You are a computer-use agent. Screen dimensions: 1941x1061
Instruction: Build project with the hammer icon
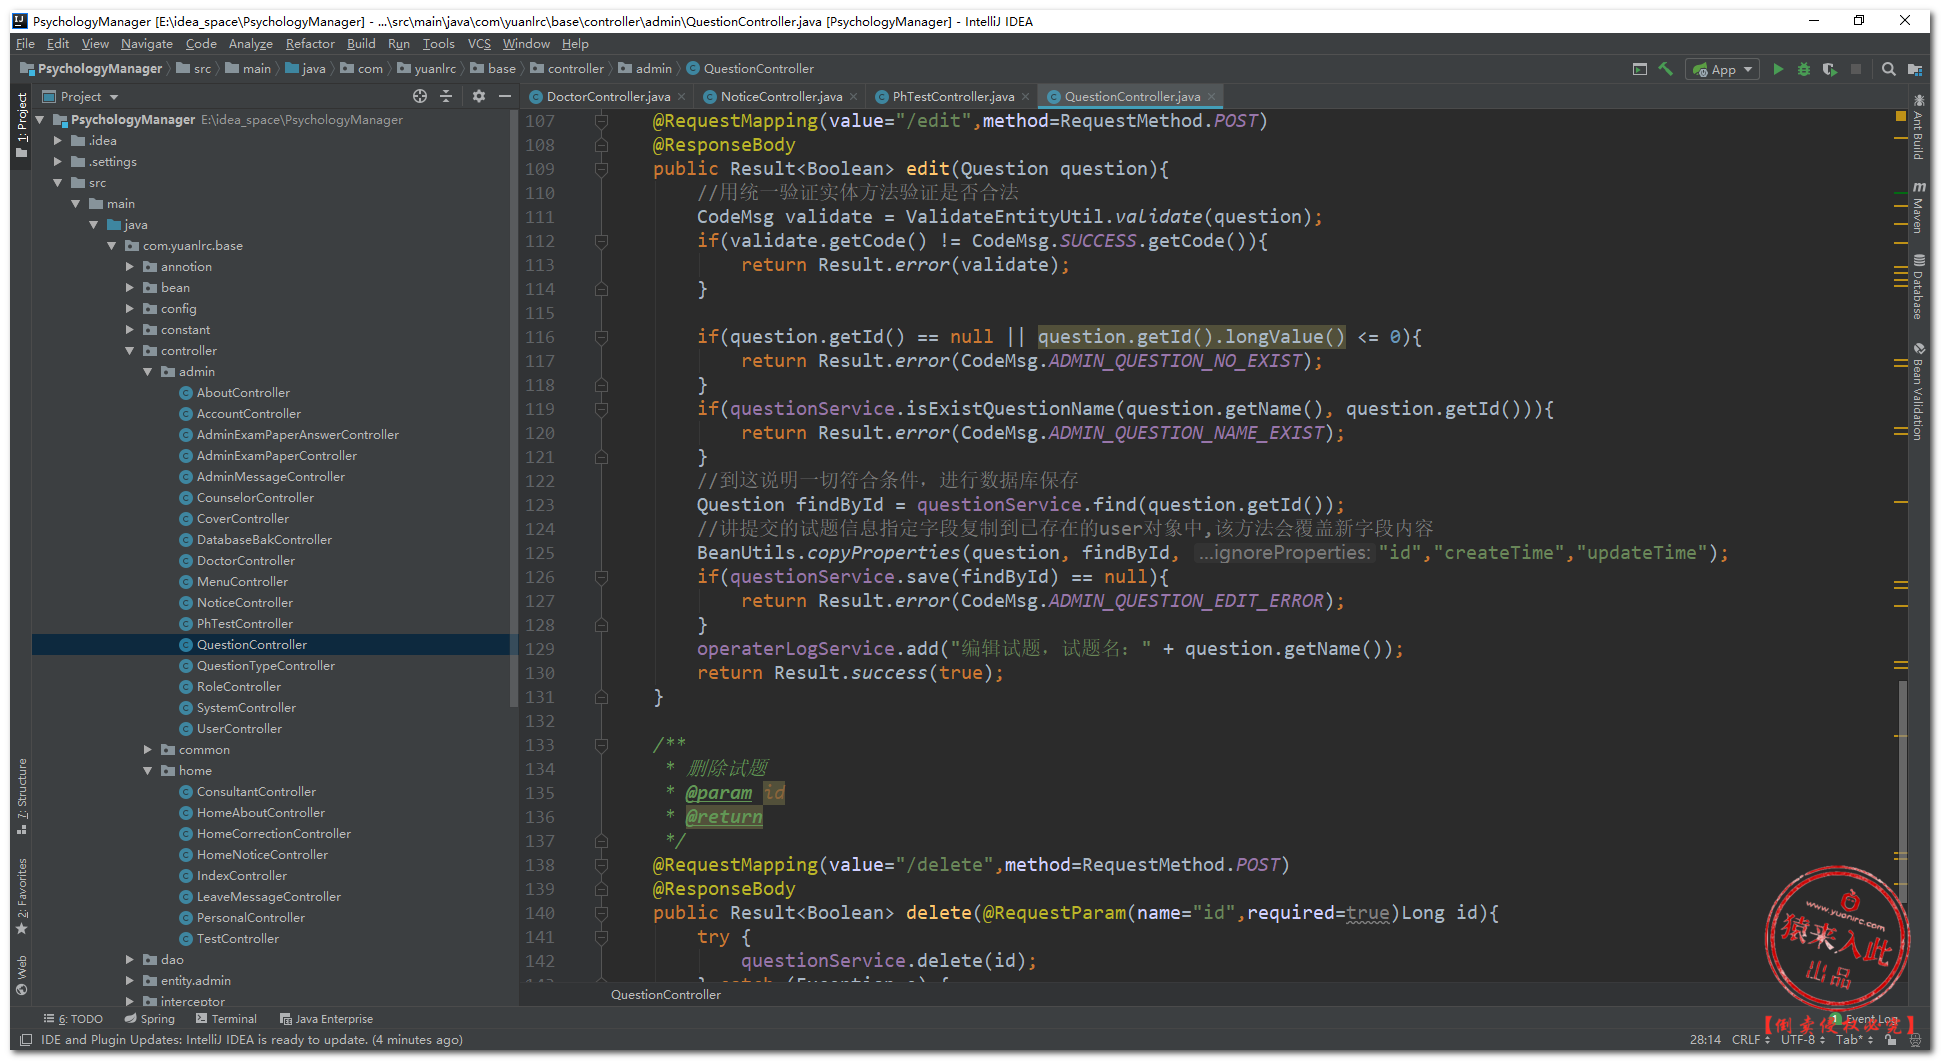(1665, 69)
